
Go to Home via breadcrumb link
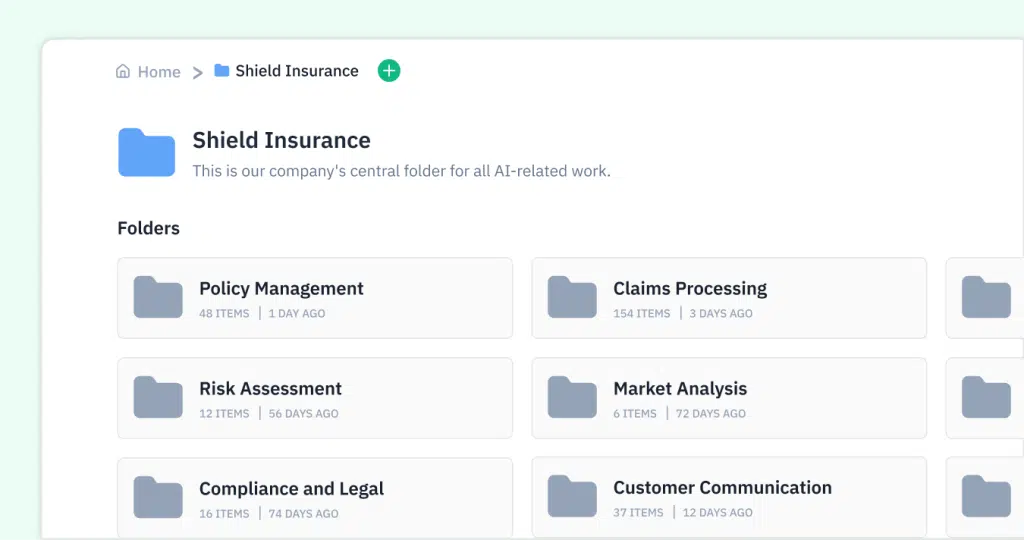click(159, 72)
